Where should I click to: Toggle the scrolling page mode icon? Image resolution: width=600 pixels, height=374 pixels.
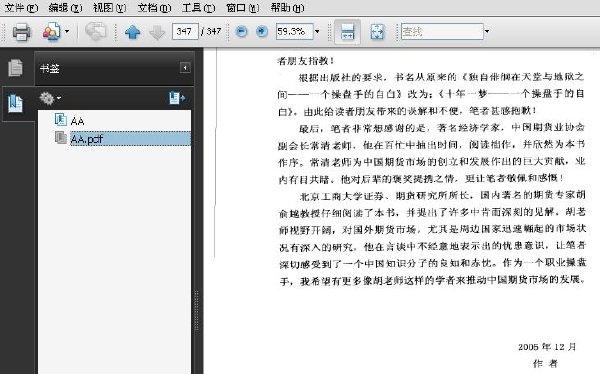coord(347,32)
